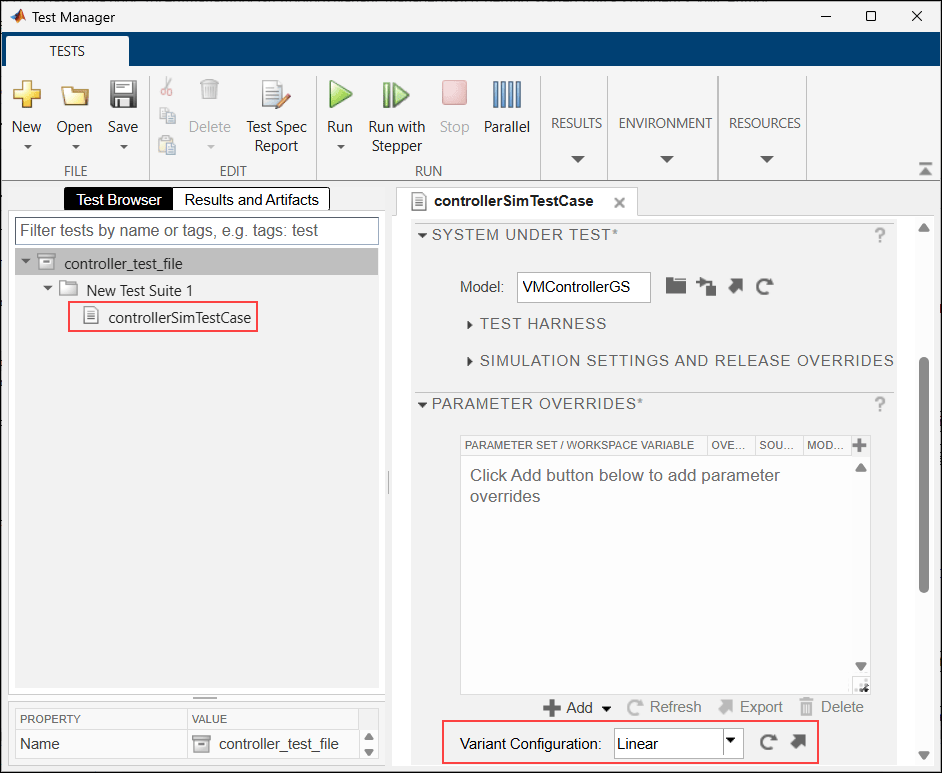Collapse the toolstrip with the corner arrow icon
This screenshot has height=773, width=942.
pos(925,169)
